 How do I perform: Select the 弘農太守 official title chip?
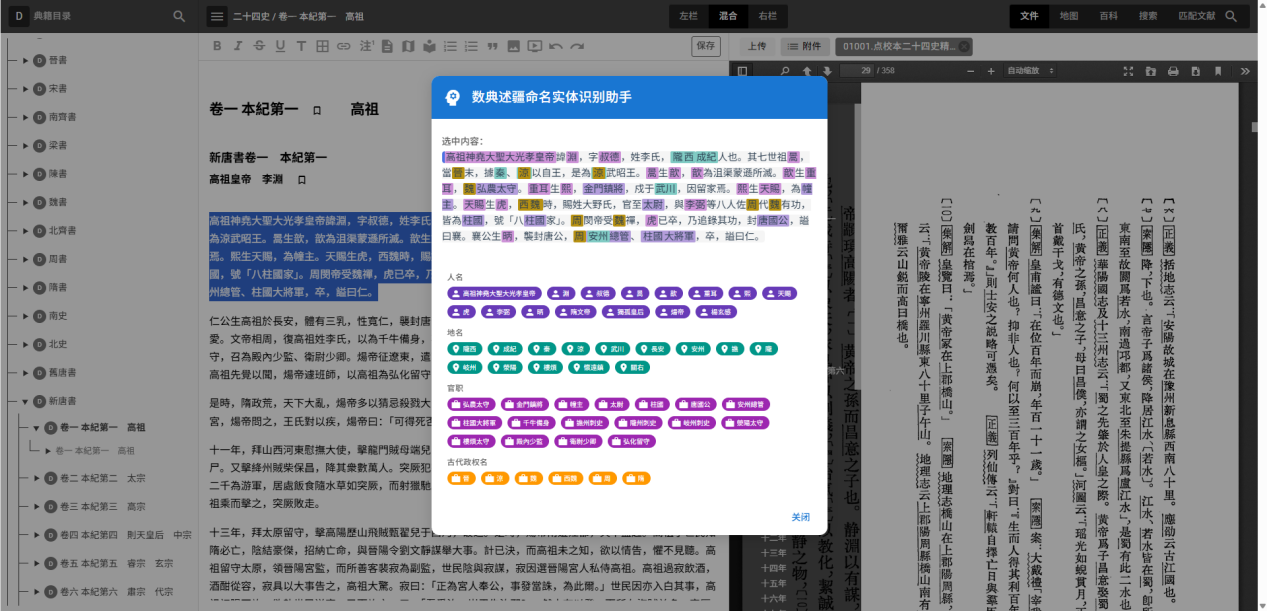pyautogui.click(x=471, y=405)
